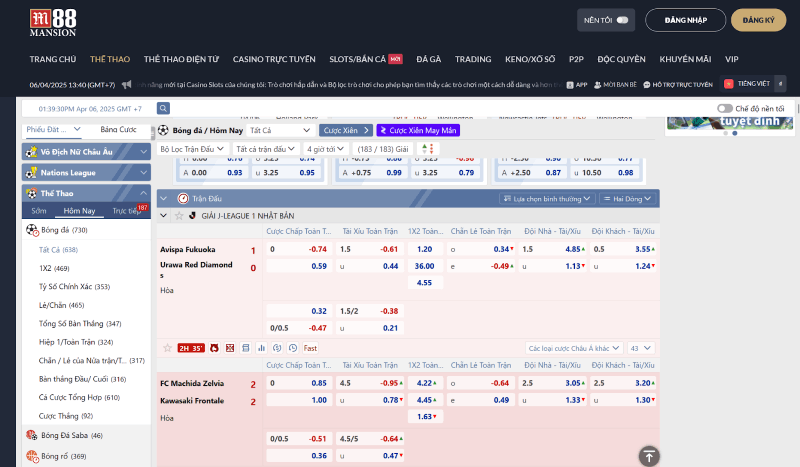Viewport: 800px width, 467px height.
Task: Open Tỷ Số Chính Xác (353) category
Action: (74, 287)
